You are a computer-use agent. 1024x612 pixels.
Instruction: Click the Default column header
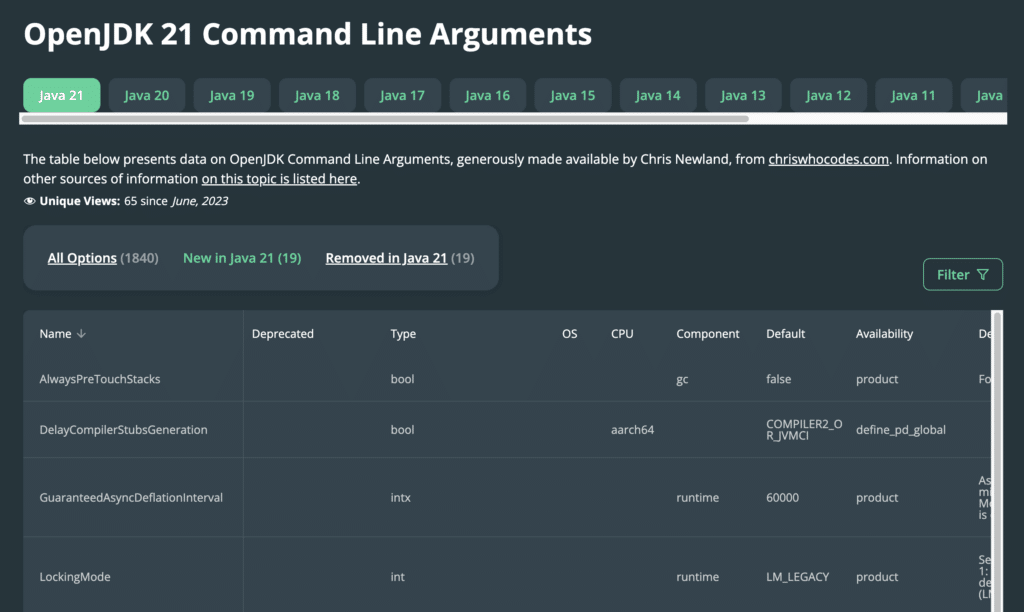tap(786, 334)
